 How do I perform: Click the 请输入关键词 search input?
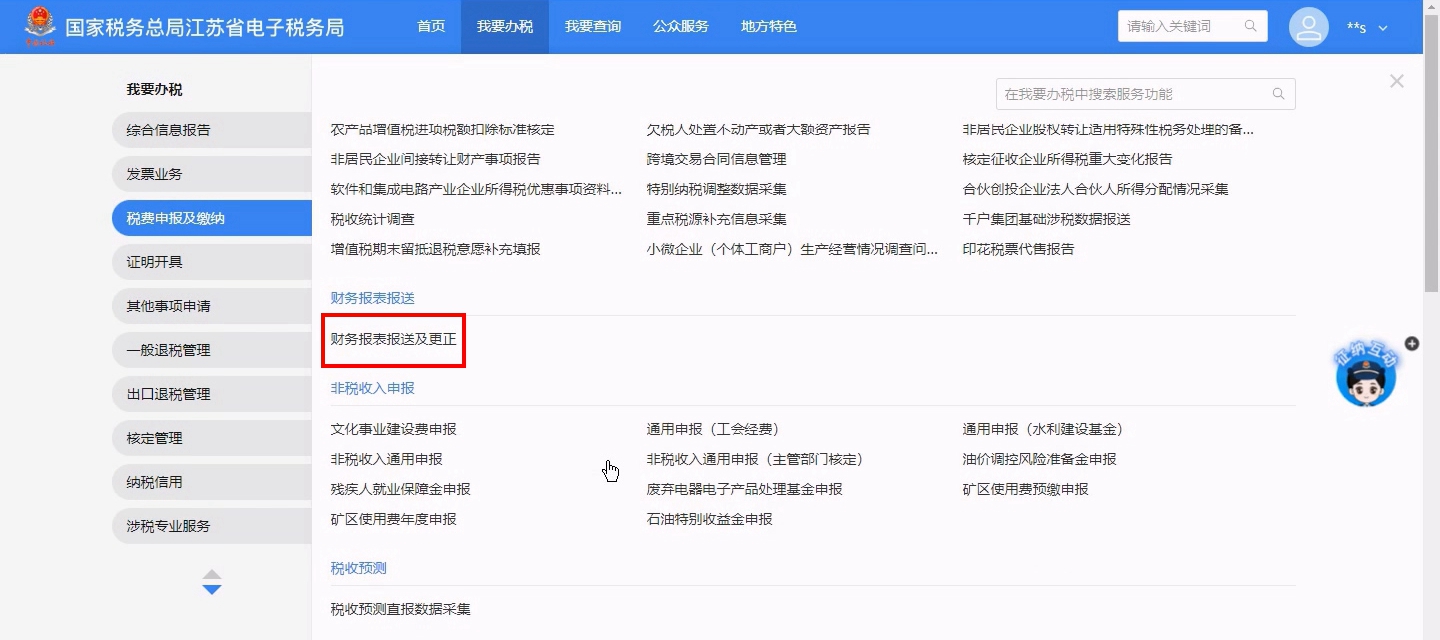(1180, 26)
